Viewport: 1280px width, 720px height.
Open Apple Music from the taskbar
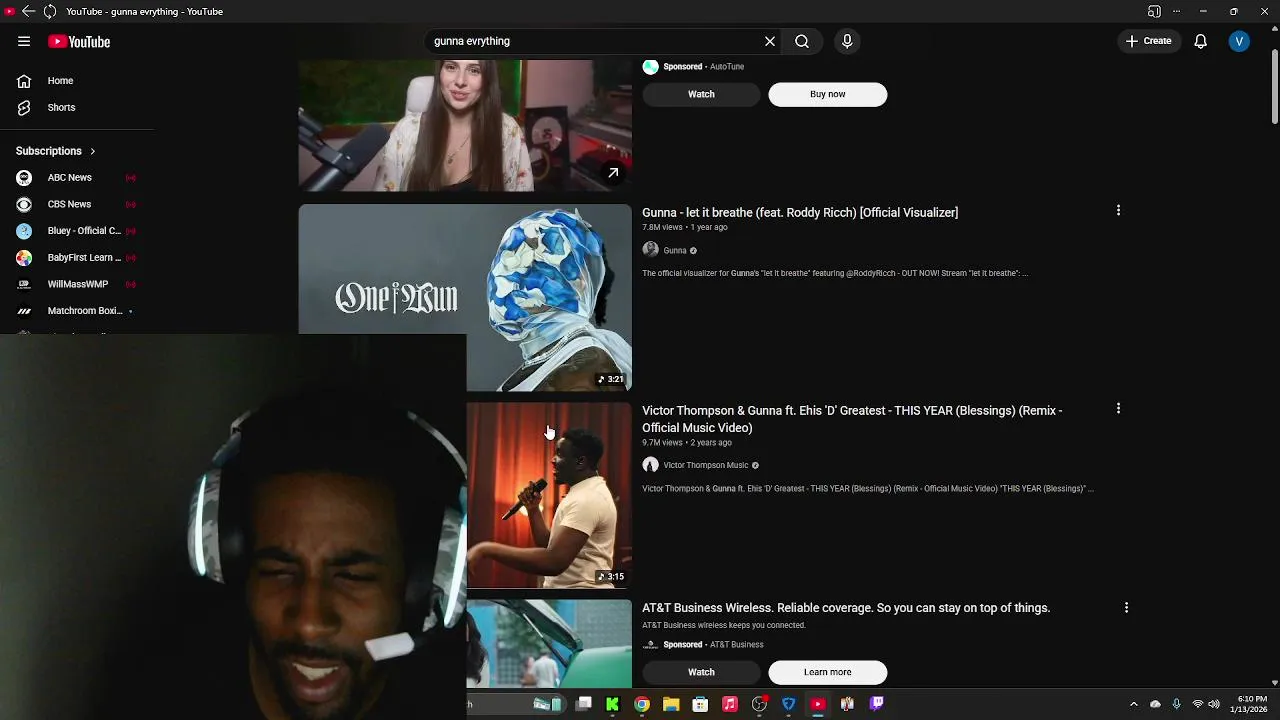pos(730,704)
